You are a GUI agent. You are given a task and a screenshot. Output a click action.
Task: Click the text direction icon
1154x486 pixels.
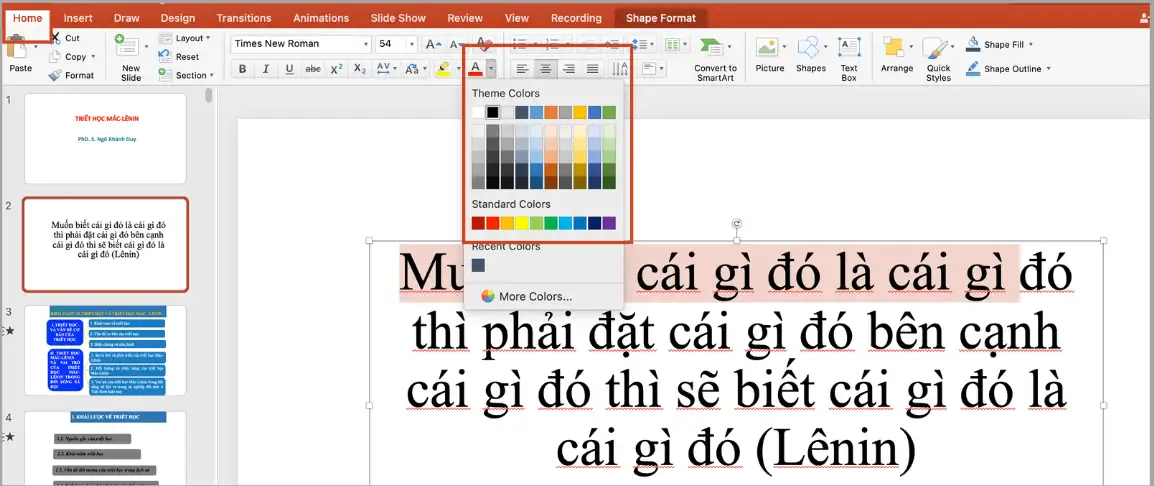[620, 68]
